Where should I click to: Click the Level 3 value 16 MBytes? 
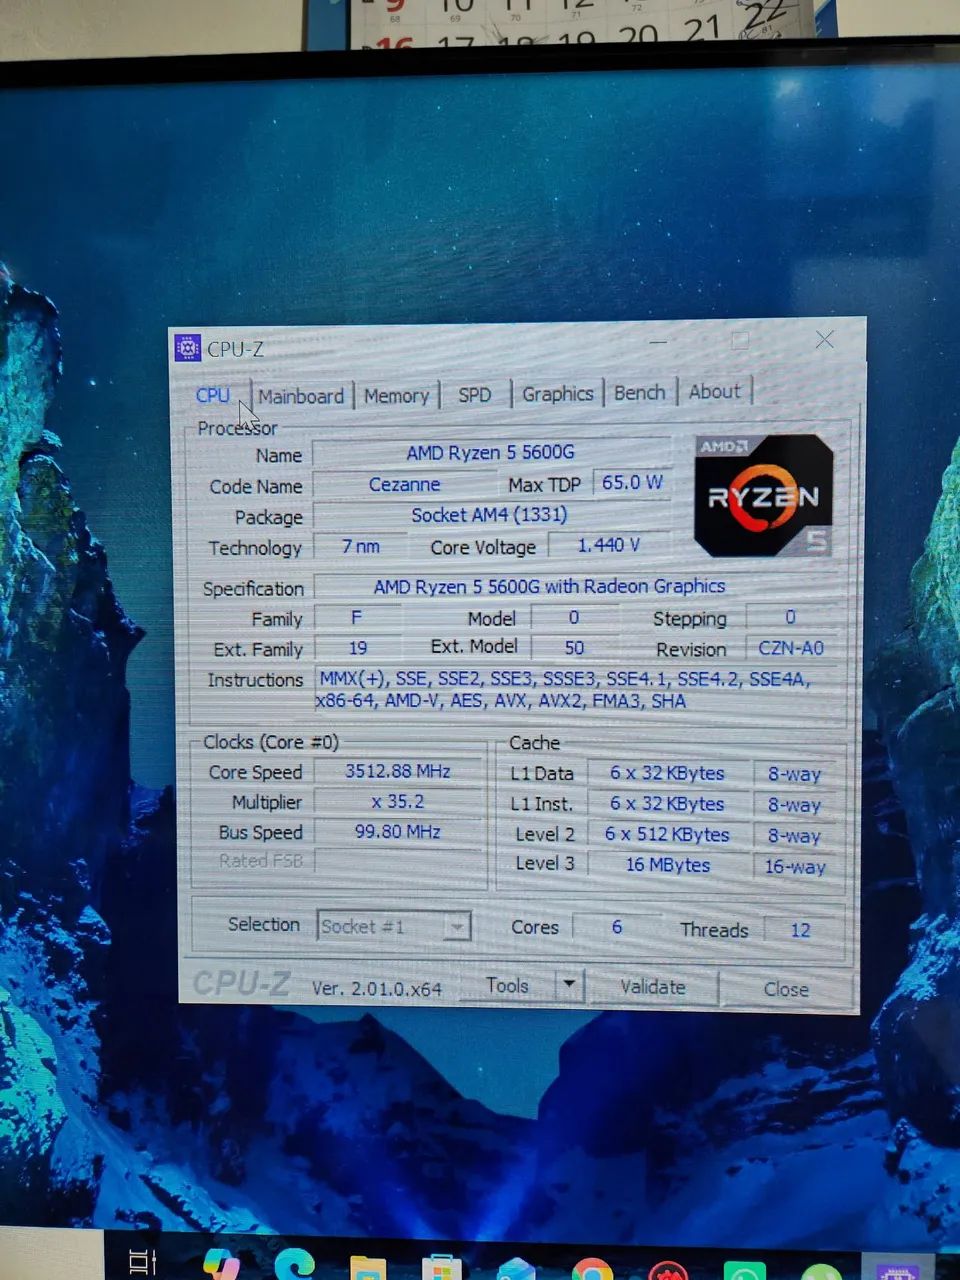(668, 865)
